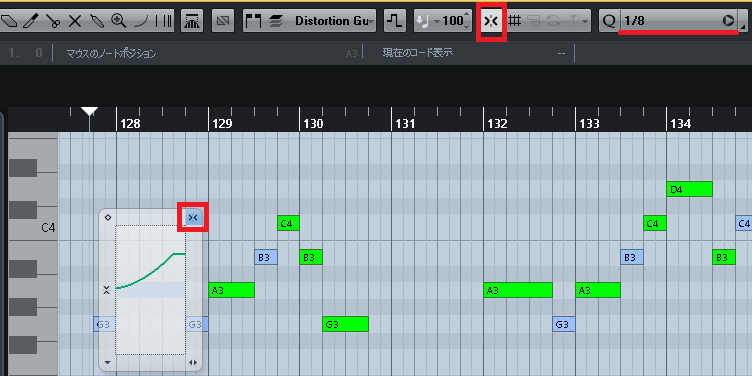
Task: Toggle snap in the note expression editor
Action: coord(193,218)
